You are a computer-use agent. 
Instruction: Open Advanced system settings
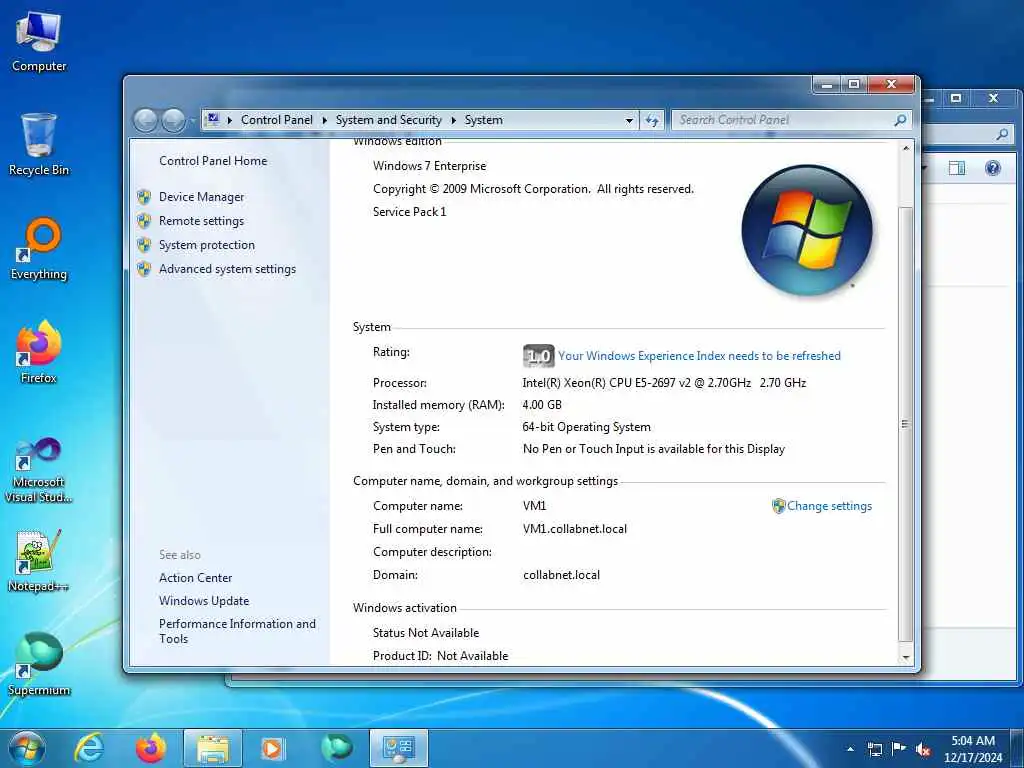click(227, 269)
